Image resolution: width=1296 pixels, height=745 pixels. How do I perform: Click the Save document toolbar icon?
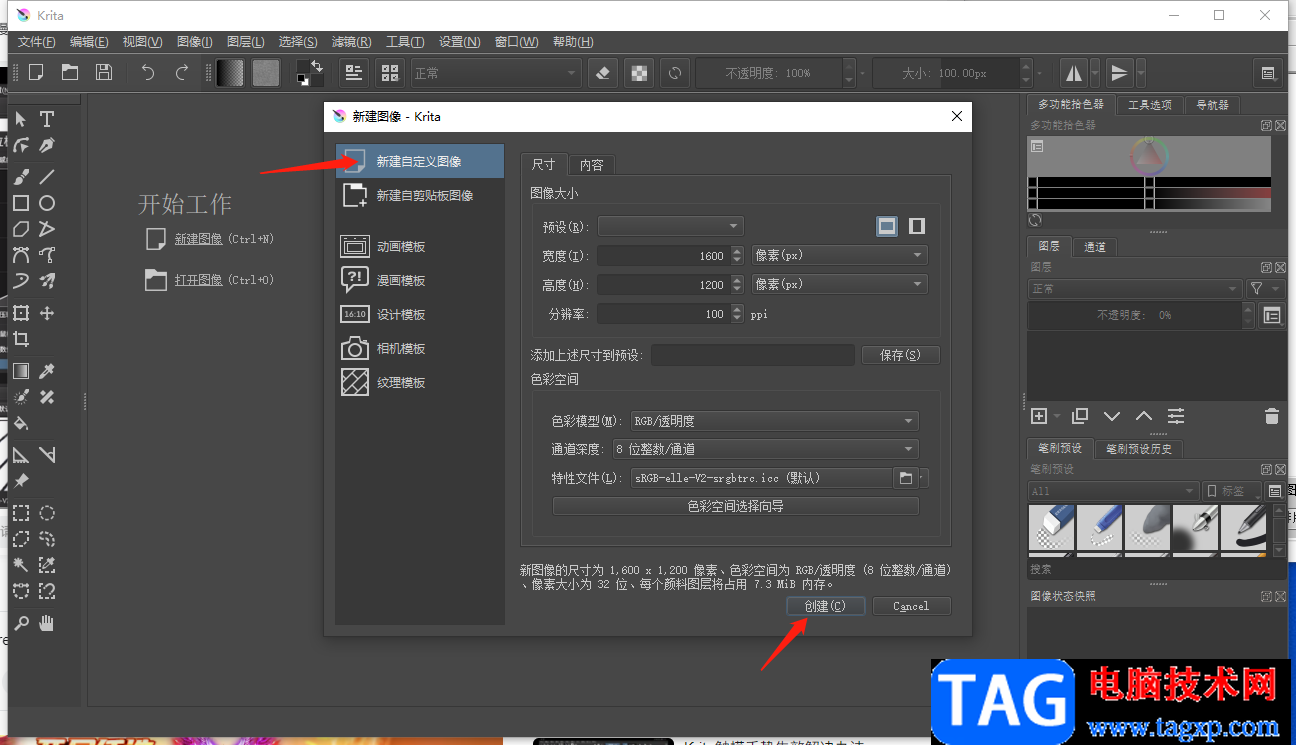[103, 72]
